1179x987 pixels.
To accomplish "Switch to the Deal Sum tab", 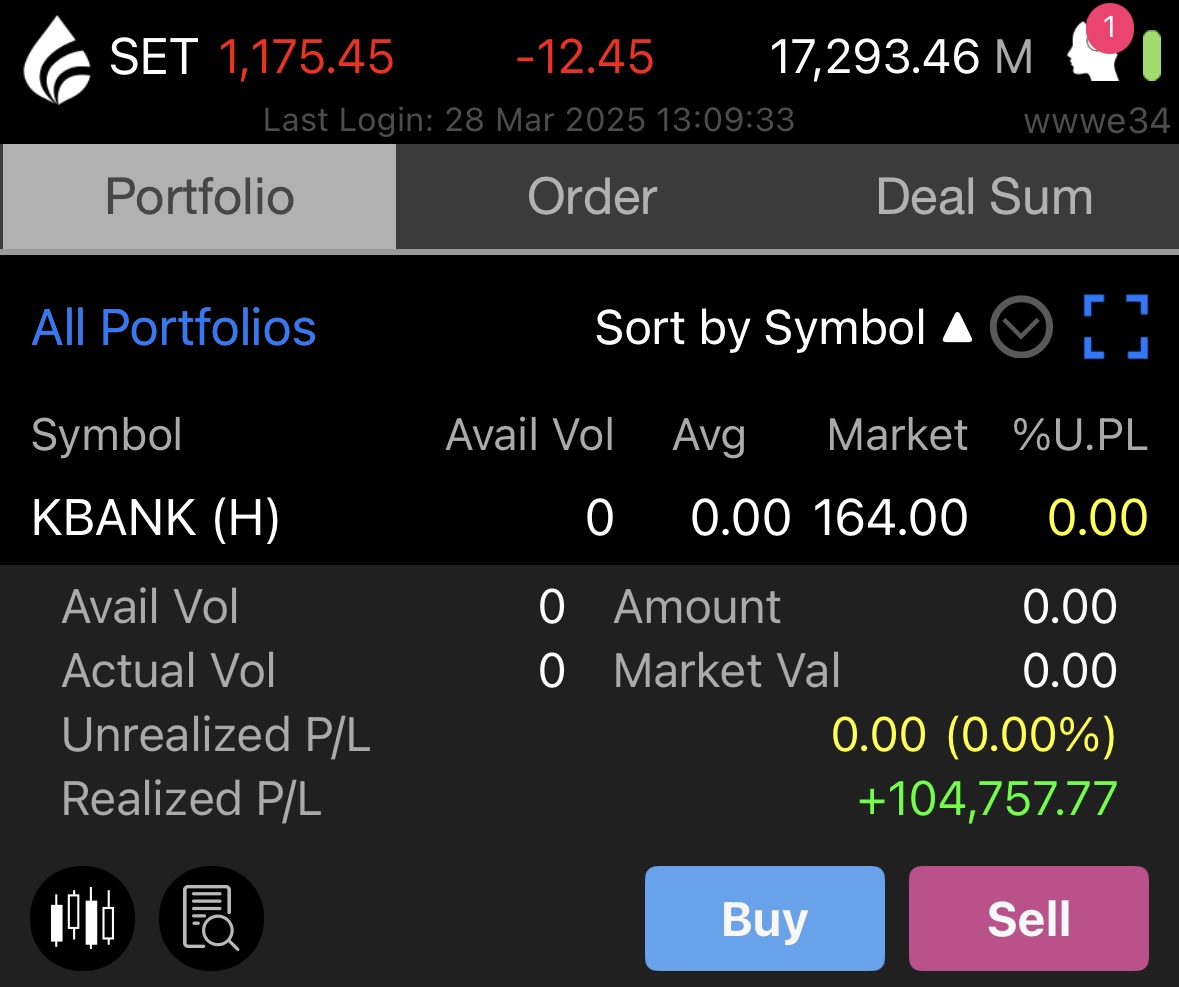I will [x=984, y=197].
